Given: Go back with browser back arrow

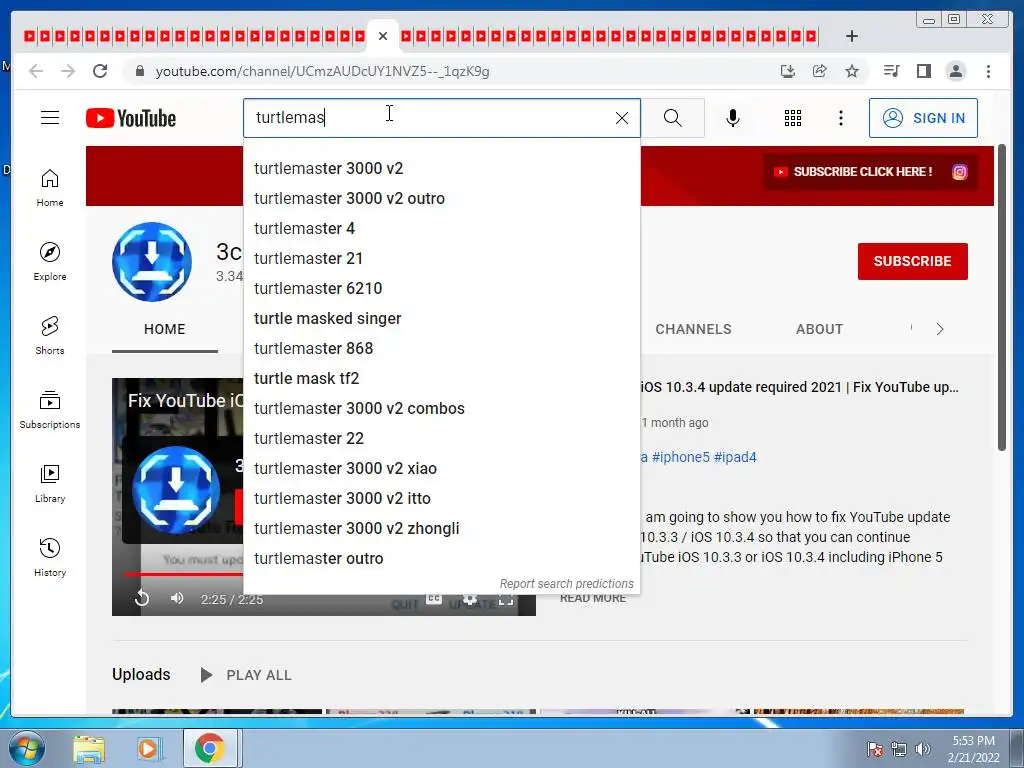Looking at the screenshot, I should coord(36,71).
